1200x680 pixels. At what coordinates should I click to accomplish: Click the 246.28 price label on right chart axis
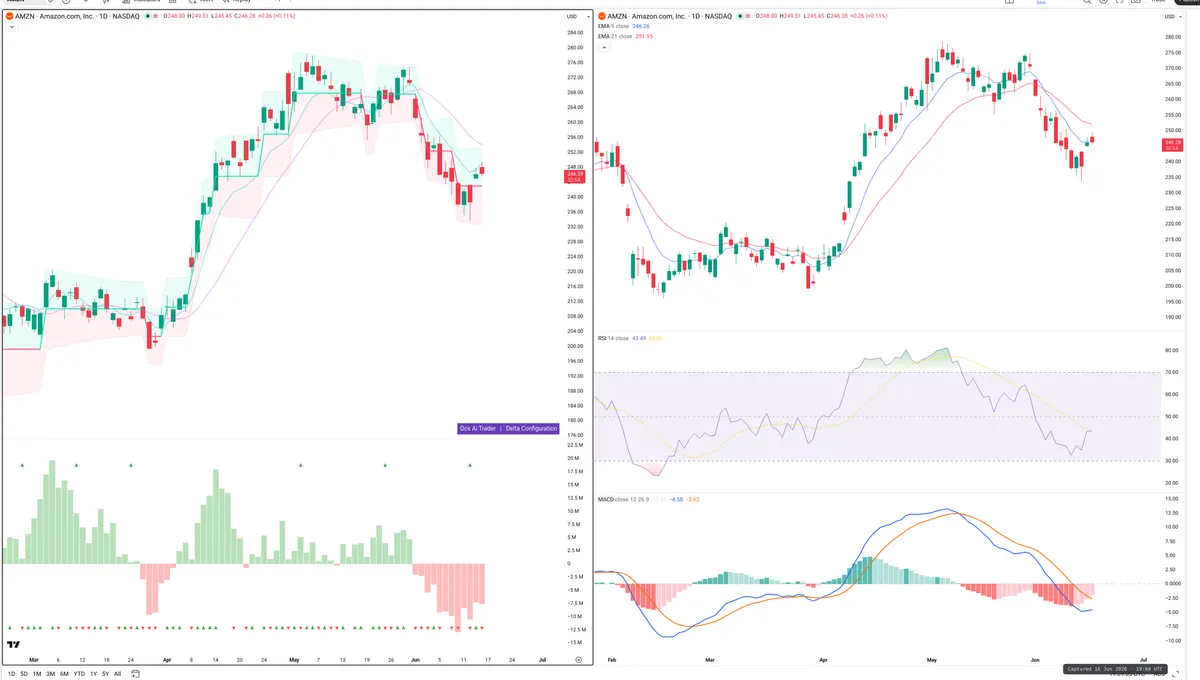click(1173, 144)
